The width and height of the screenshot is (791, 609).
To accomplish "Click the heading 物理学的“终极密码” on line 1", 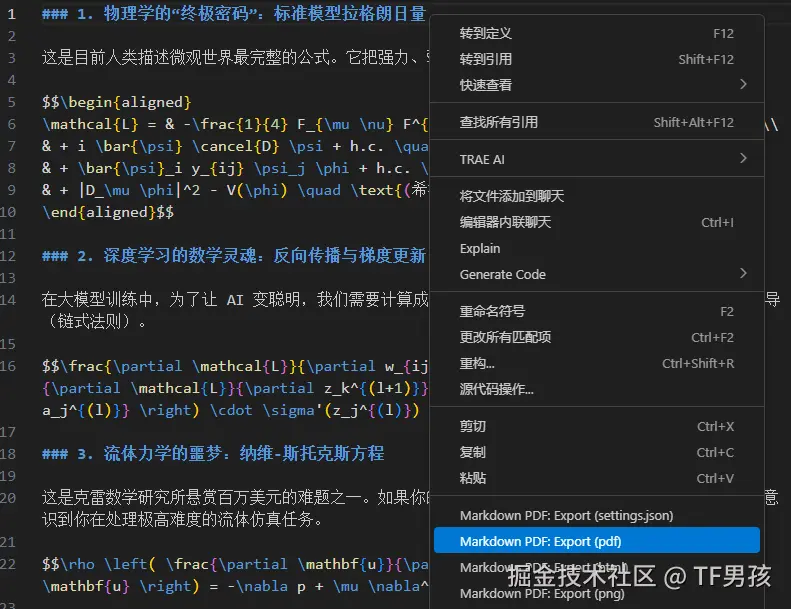I will point(180,14).
